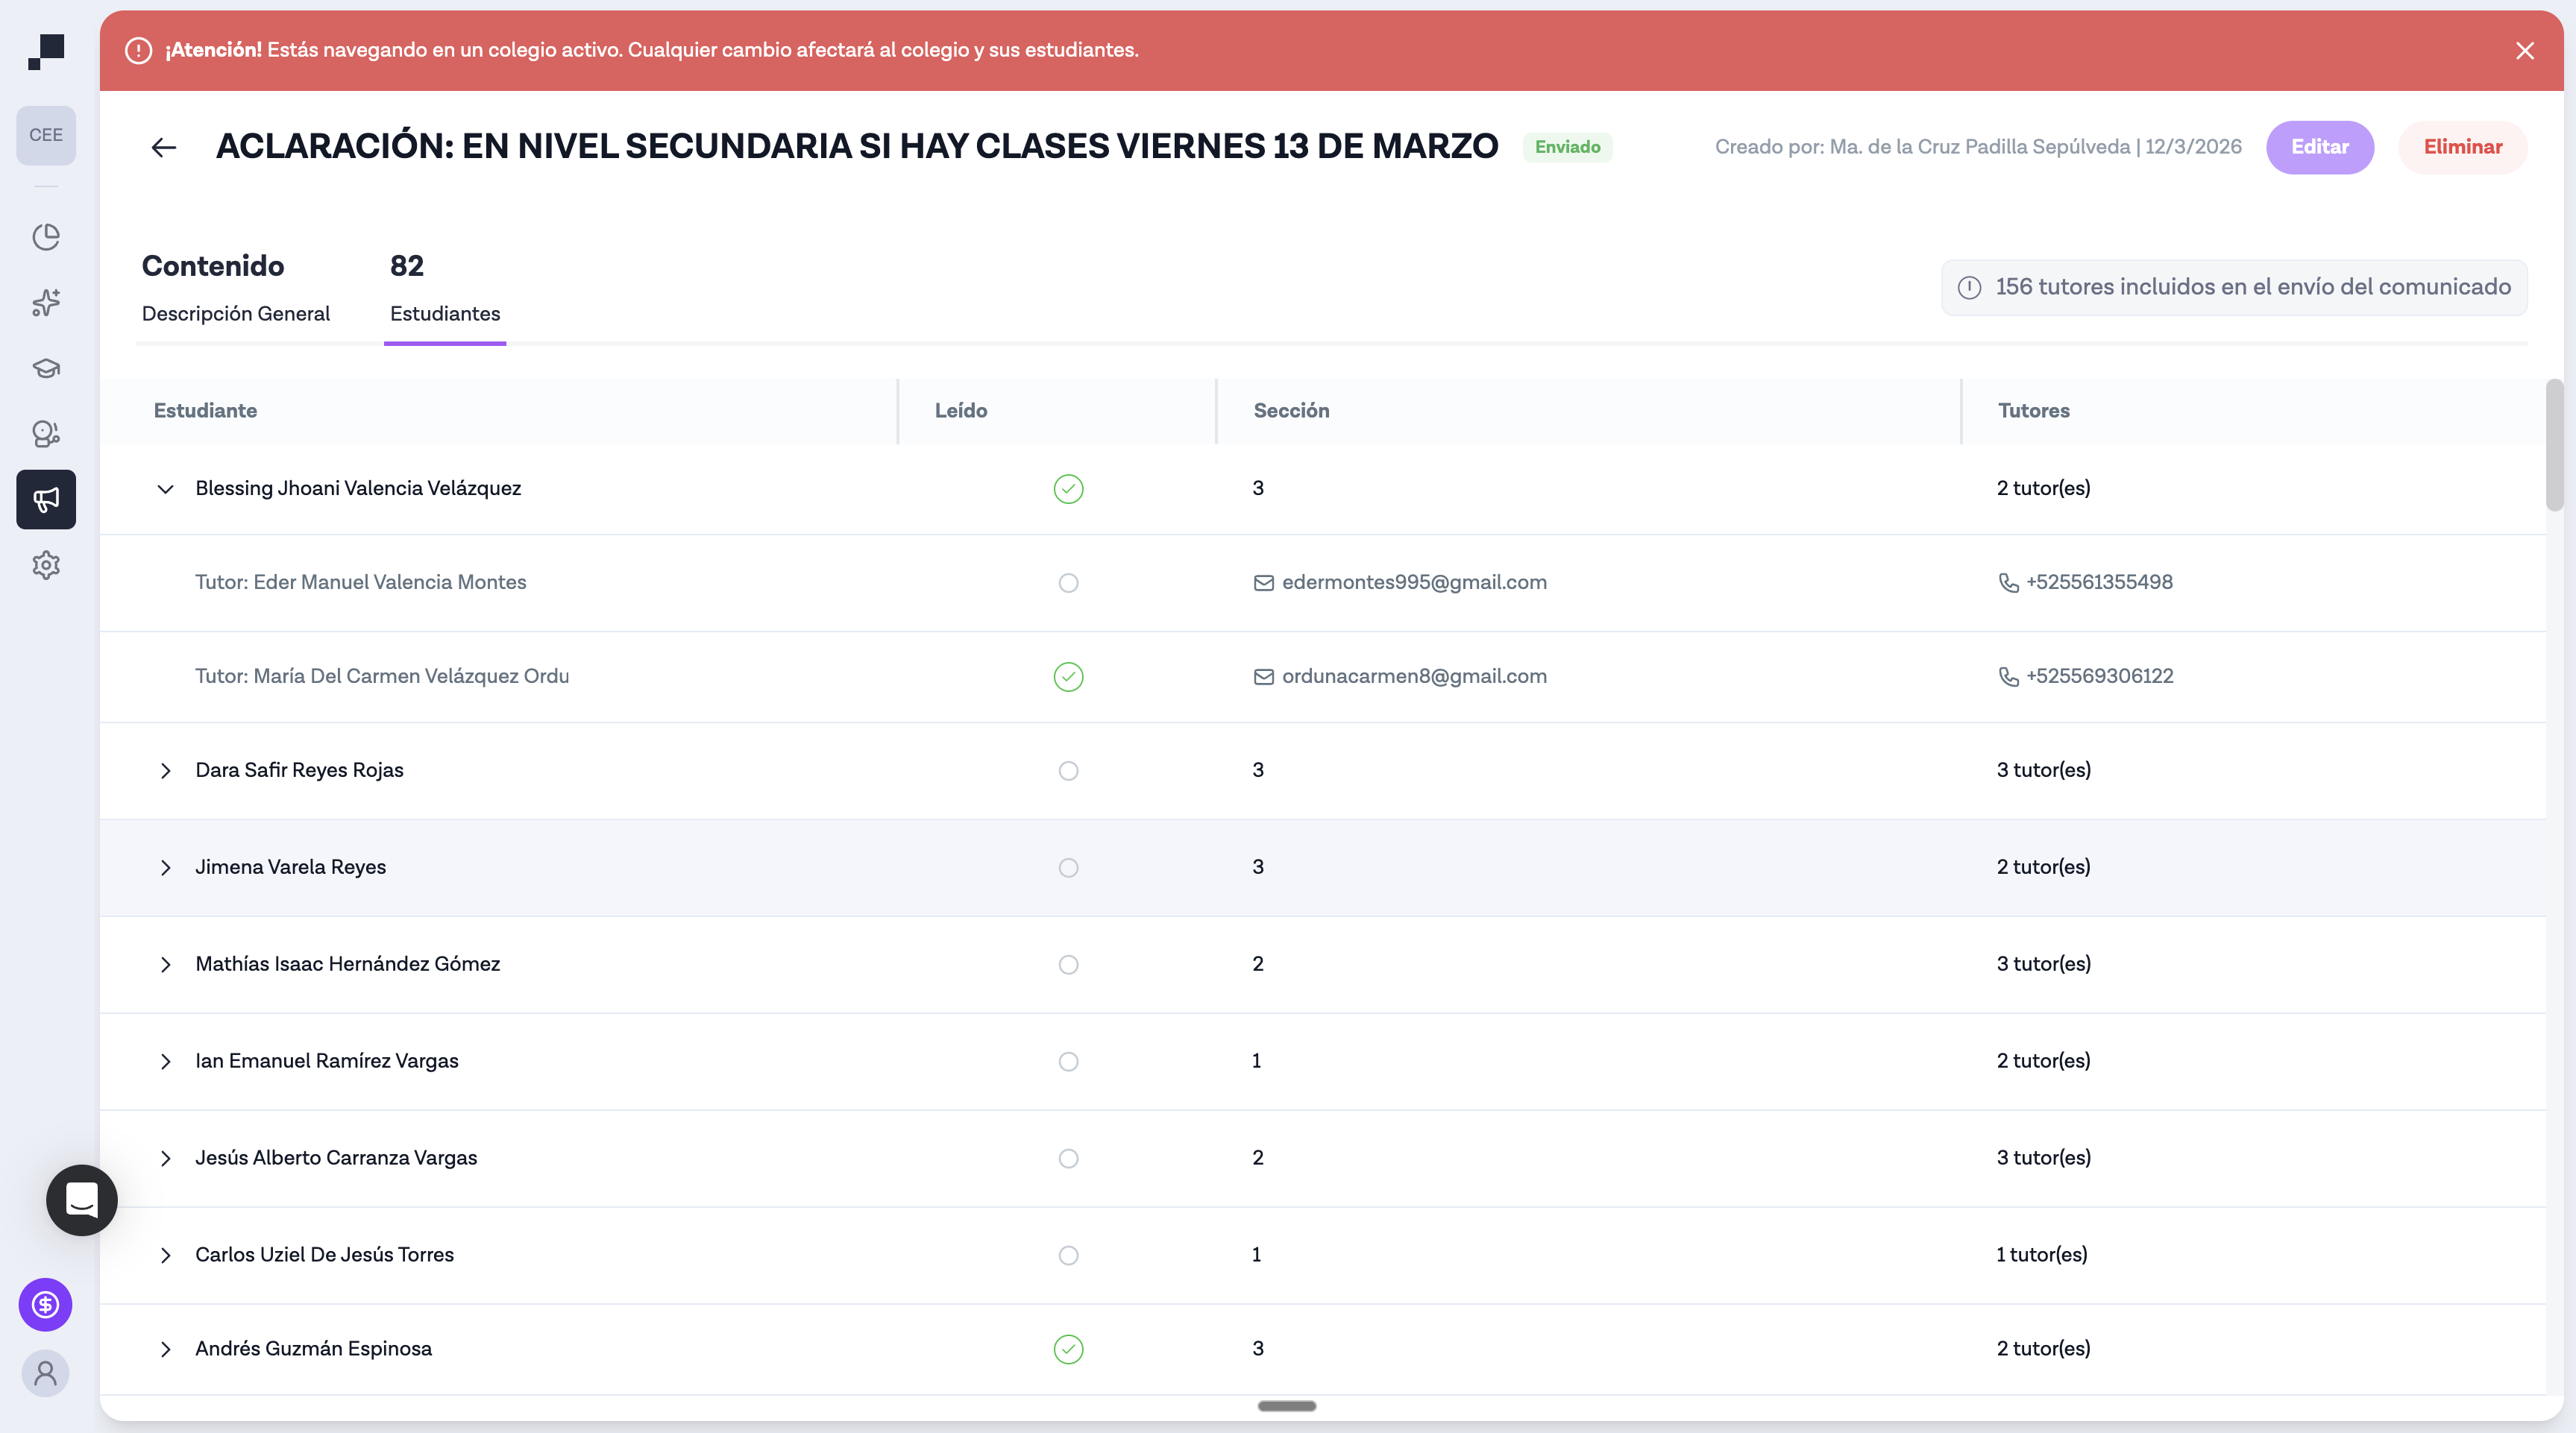Click the purple dollar payments icon
The height and width of the screenshot is (1433, 2576).
(46, 1304)
